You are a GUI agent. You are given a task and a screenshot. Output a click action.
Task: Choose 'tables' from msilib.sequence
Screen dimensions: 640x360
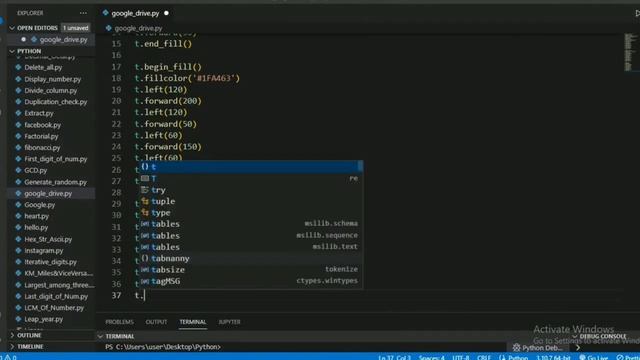click(x=251, y=236)
